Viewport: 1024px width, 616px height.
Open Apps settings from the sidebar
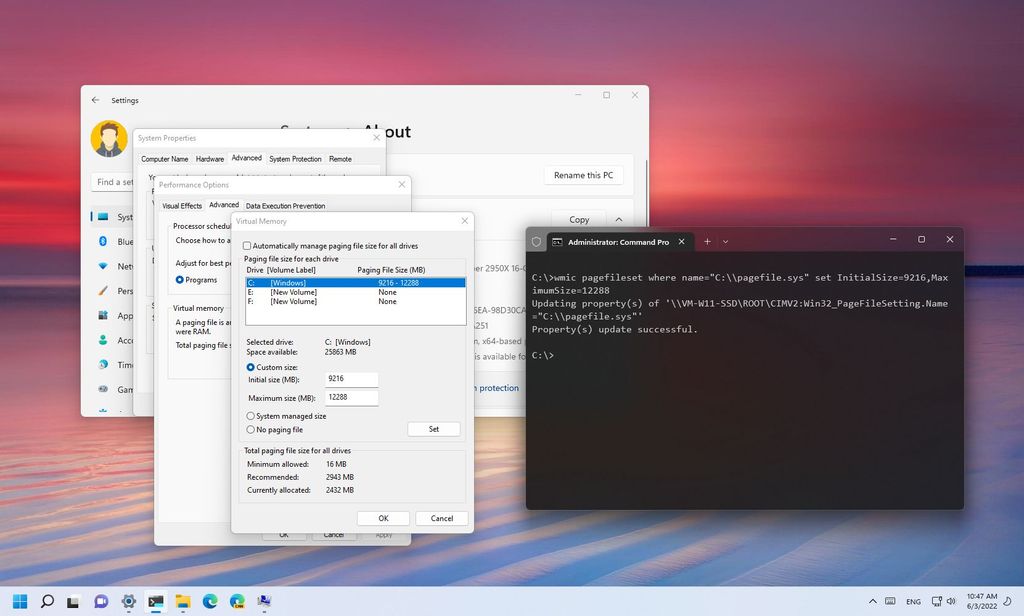[104, 314]
